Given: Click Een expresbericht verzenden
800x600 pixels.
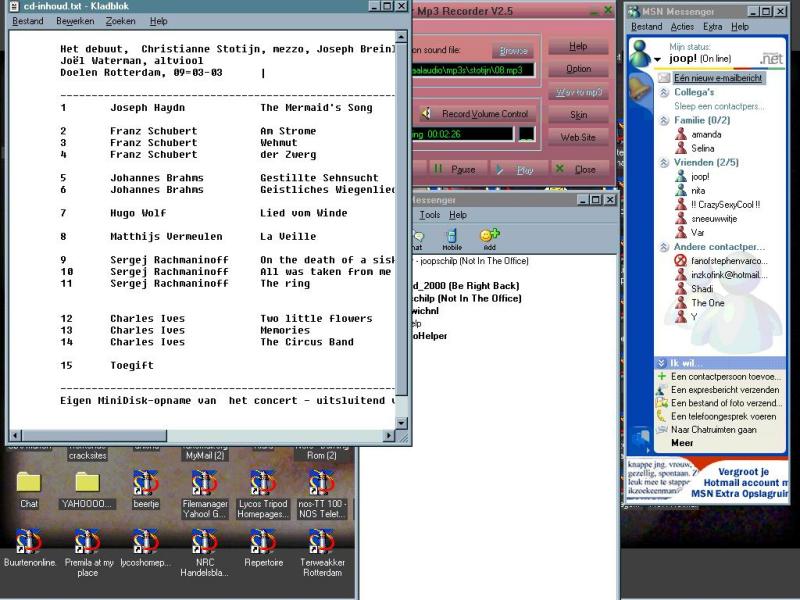Looking at the screenshot, I should click(x=725, y=390).
